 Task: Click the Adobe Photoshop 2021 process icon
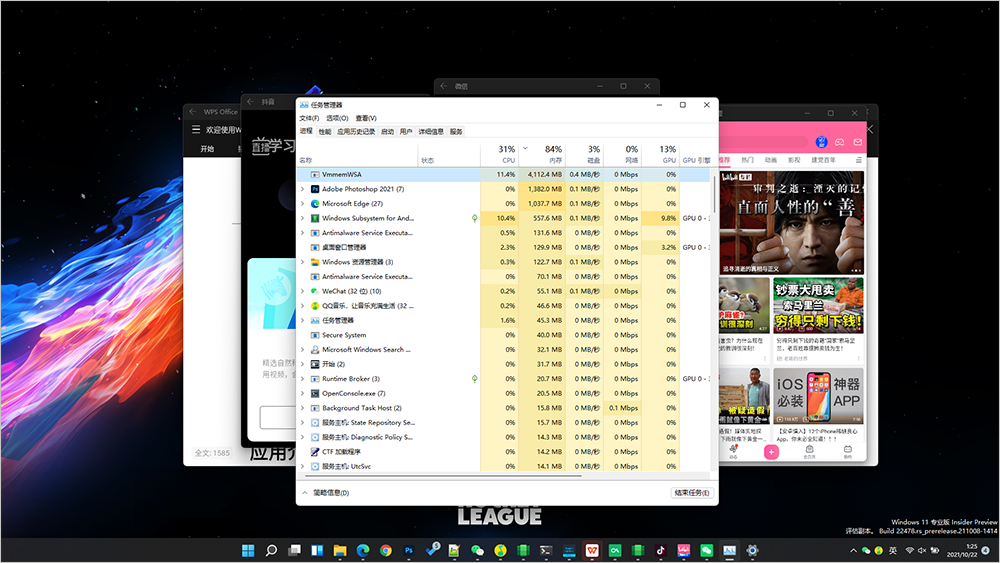pyautogui.click(x=315, y=189)
